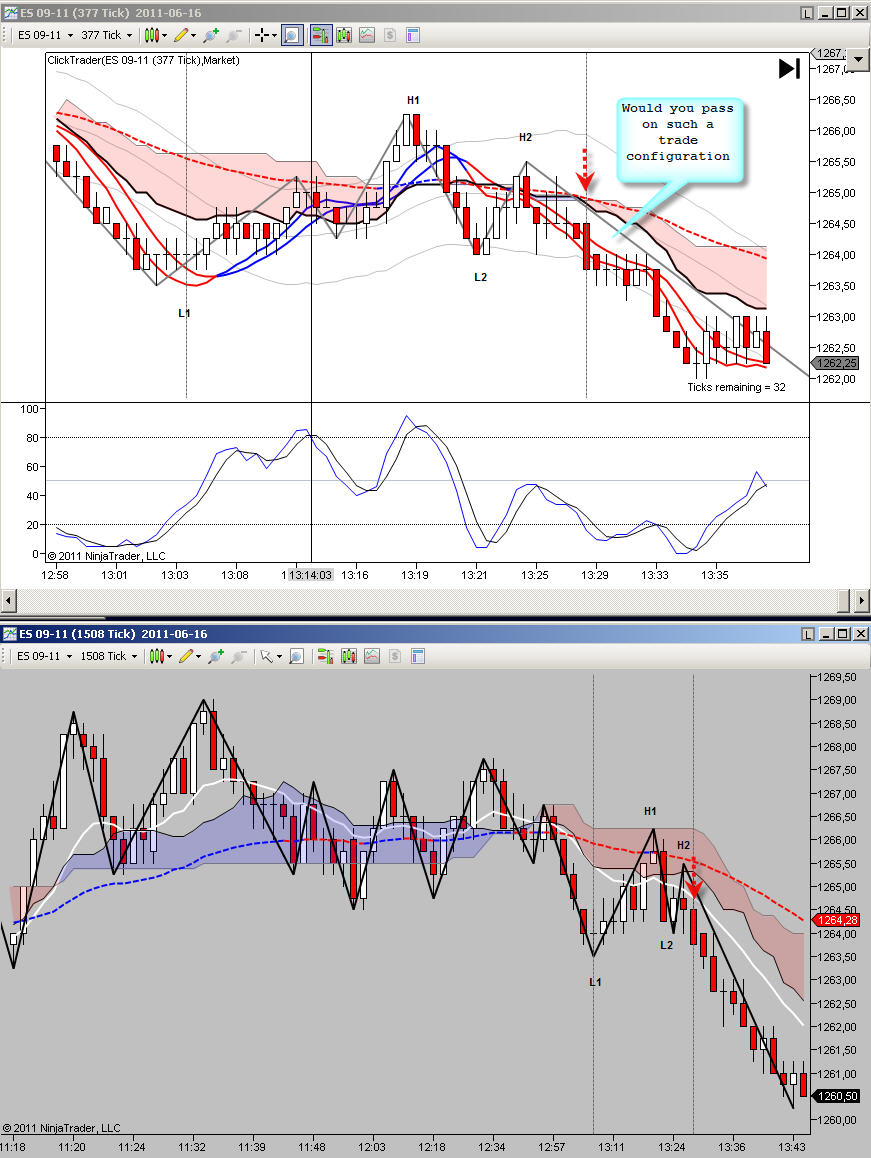Open instrument selector ES 09-11 in 1508 Tick window
Screen dimensions: 871x1158
44,656
